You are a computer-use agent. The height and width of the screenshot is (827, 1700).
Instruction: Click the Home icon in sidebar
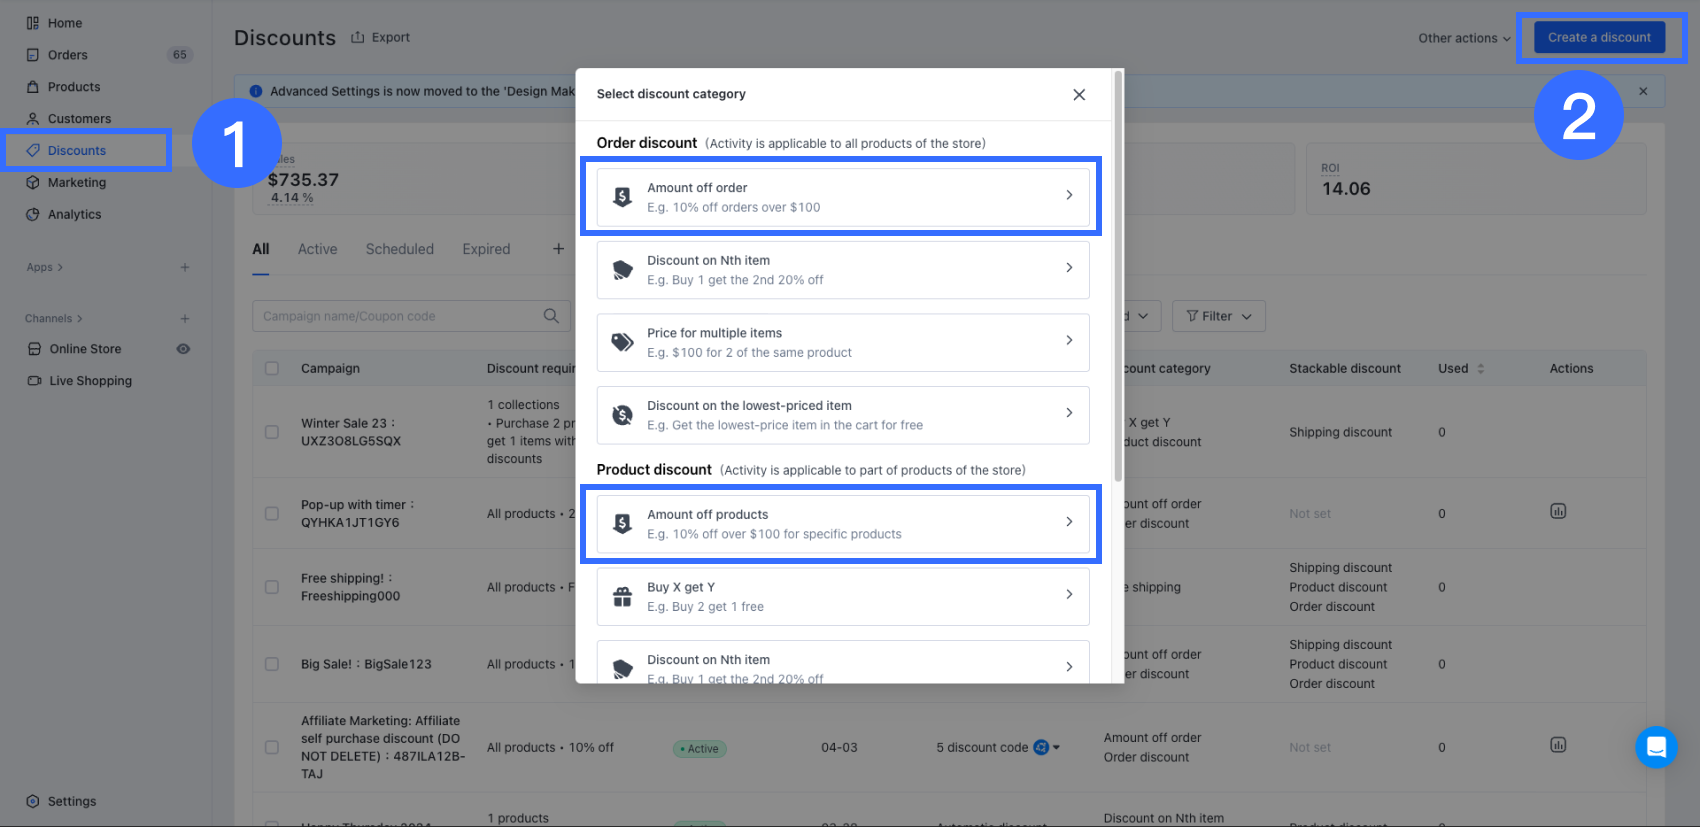[33, 23]
